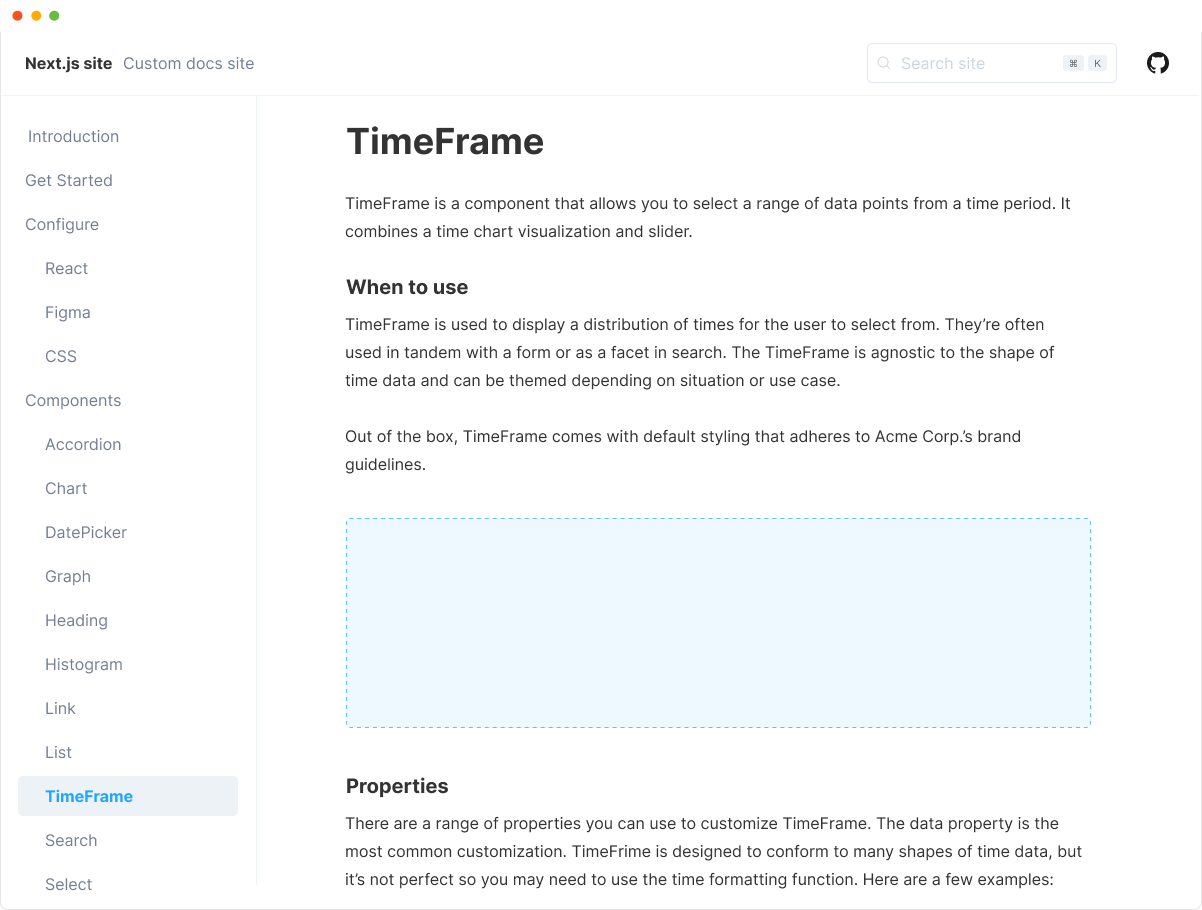Image resolution: width=1202 pixels, height=910 pixels.
Task: Expand the Configure section
Action: pyautogui.click(x=62, y=224)
